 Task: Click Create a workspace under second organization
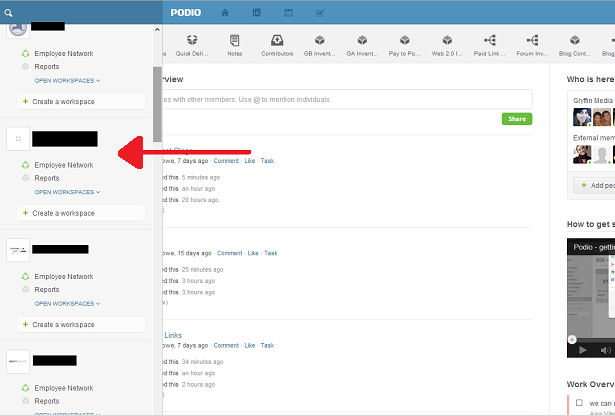coord(63,213)
